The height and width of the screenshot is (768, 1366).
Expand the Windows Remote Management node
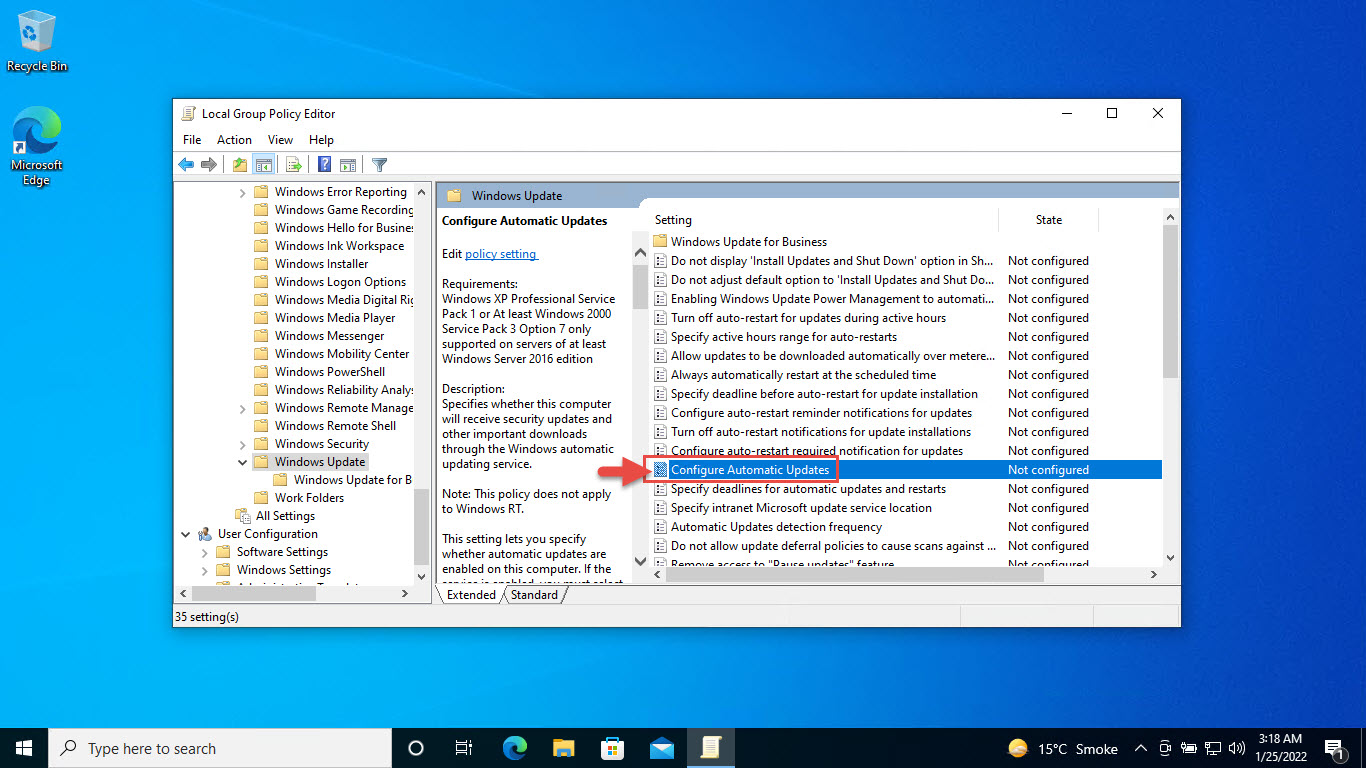coord(243,408)
